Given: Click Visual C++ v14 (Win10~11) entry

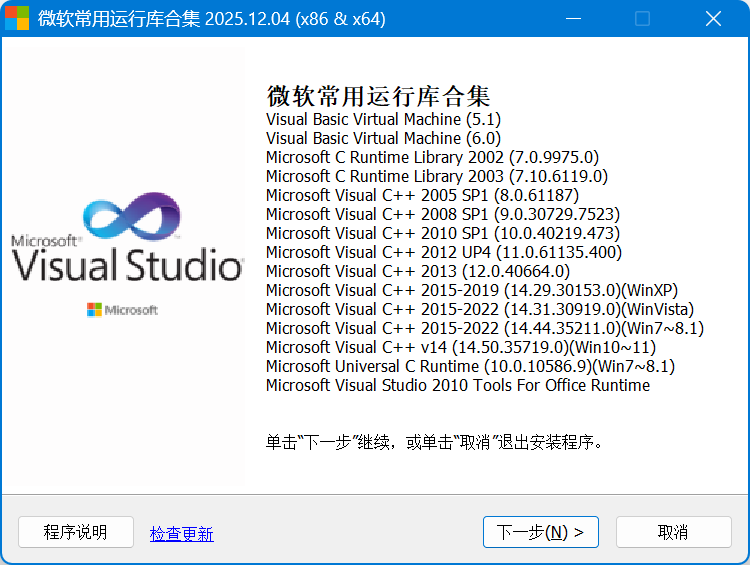Looking at the screenshot, I should pos(460,347).
